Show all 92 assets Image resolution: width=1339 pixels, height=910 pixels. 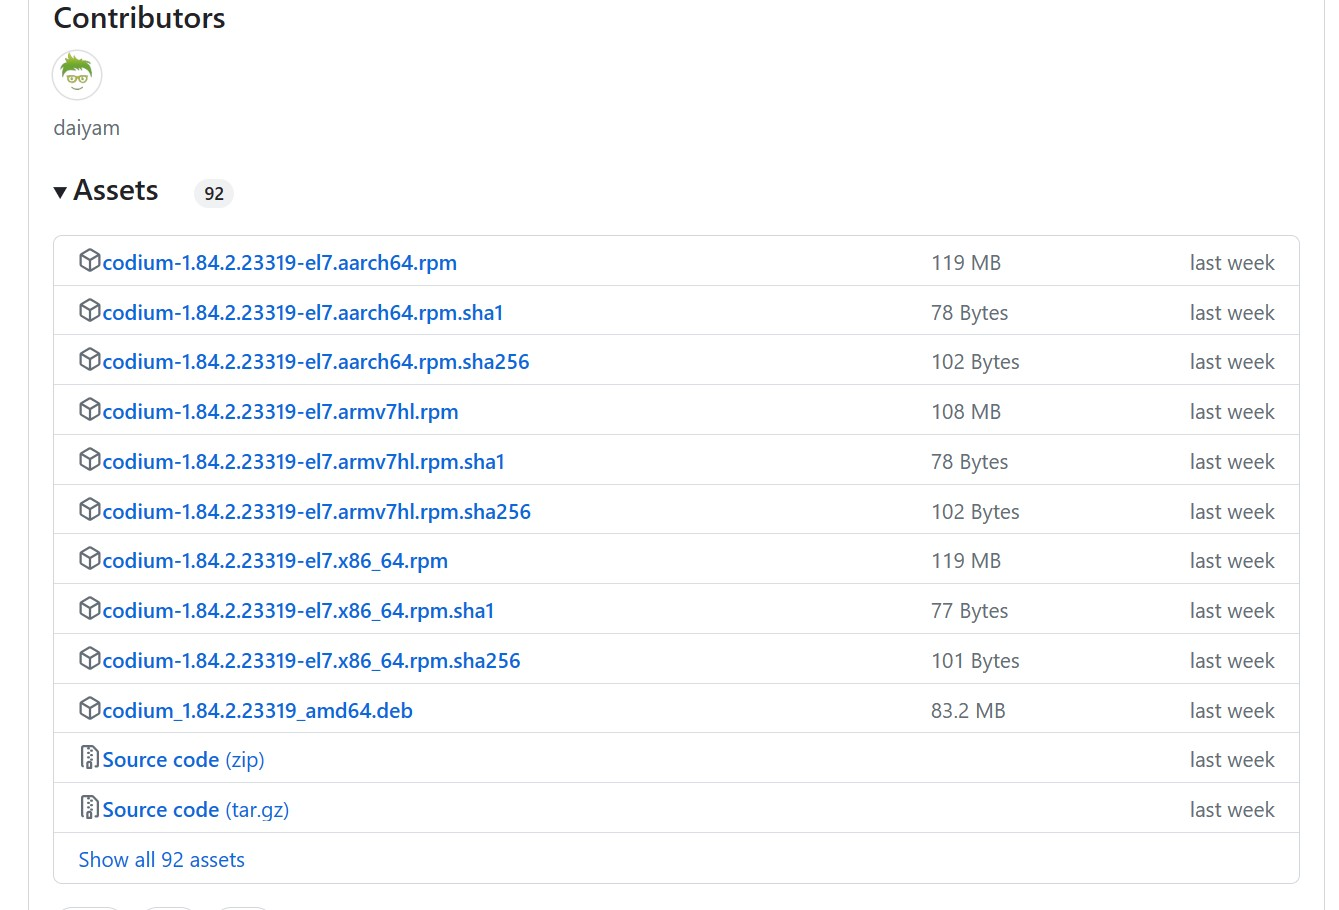(x=162, y=860)
